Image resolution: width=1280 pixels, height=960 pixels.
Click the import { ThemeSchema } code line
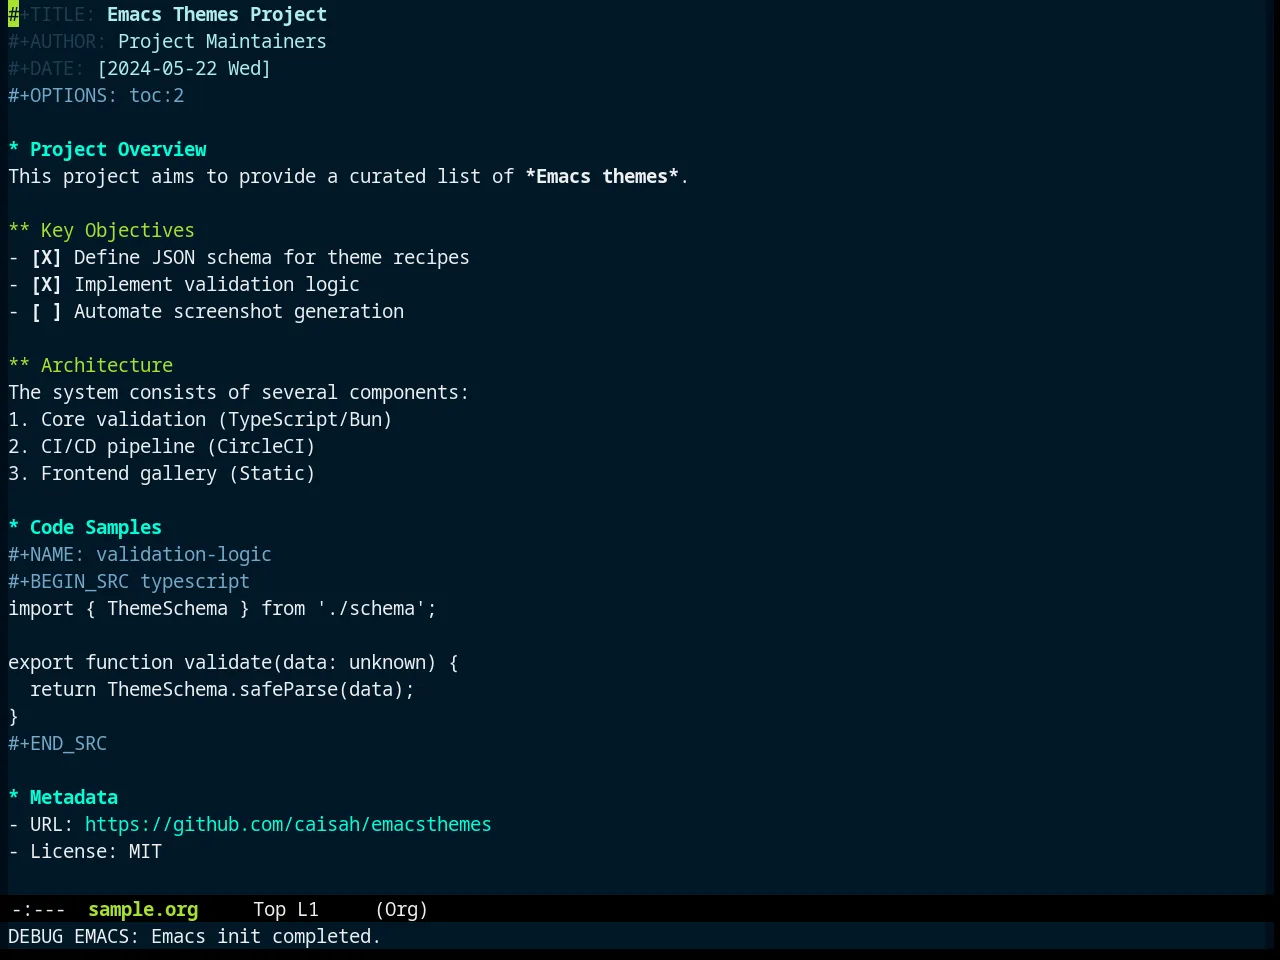222,609
